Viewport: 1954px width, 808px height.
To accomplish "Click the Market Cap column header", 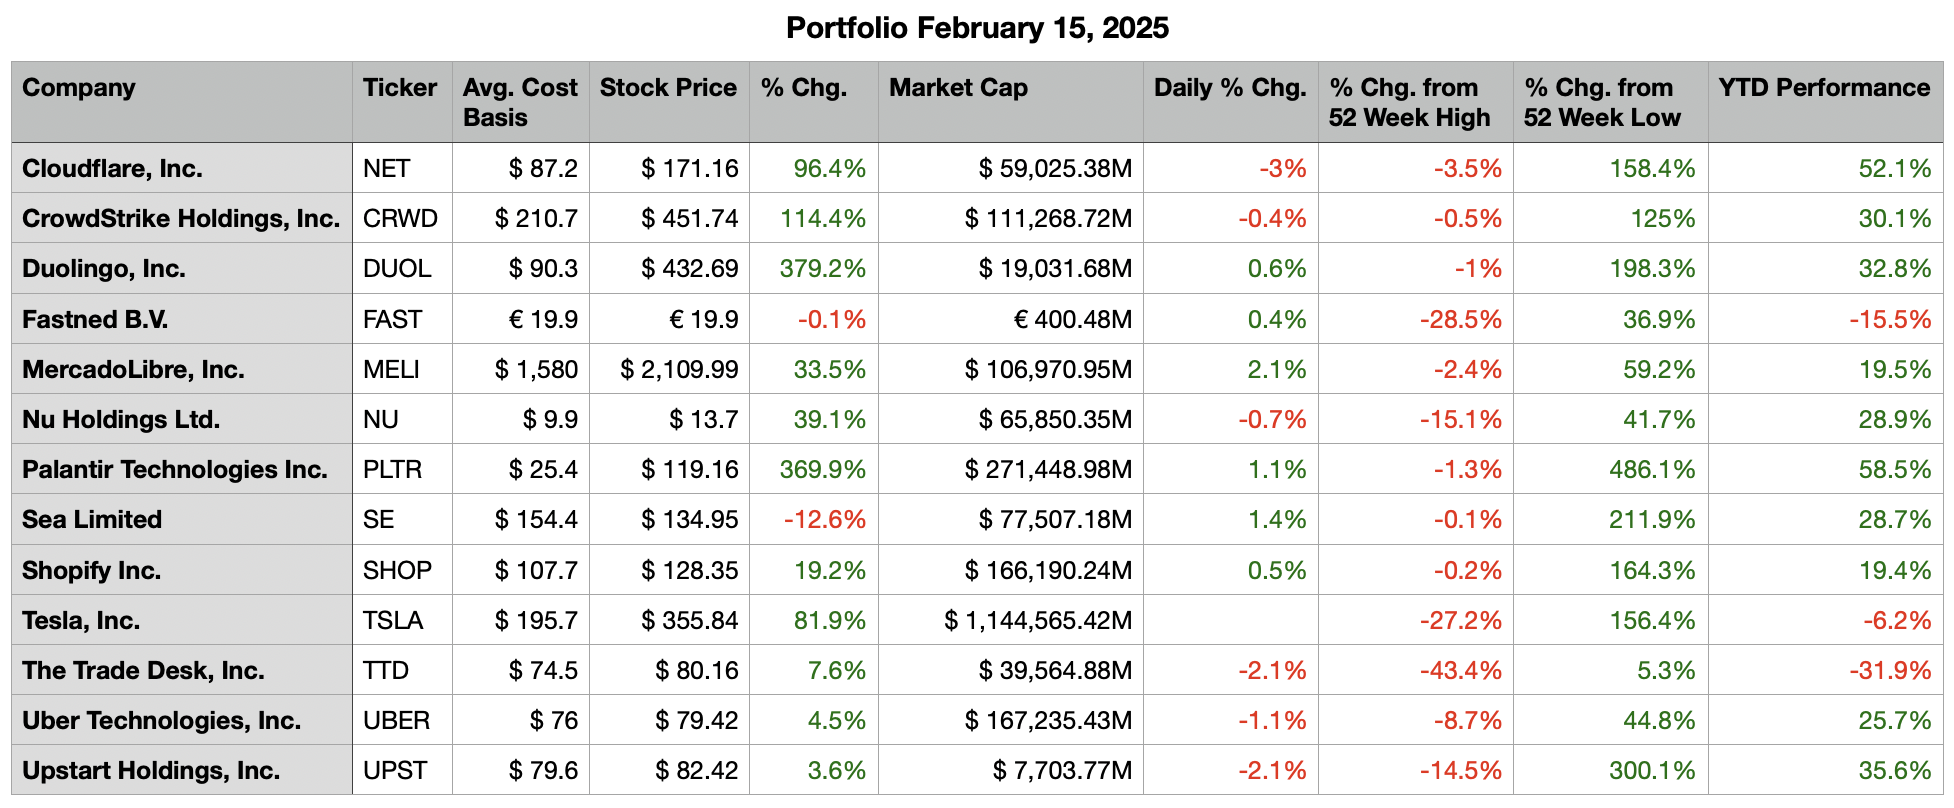I will point(958,88).
